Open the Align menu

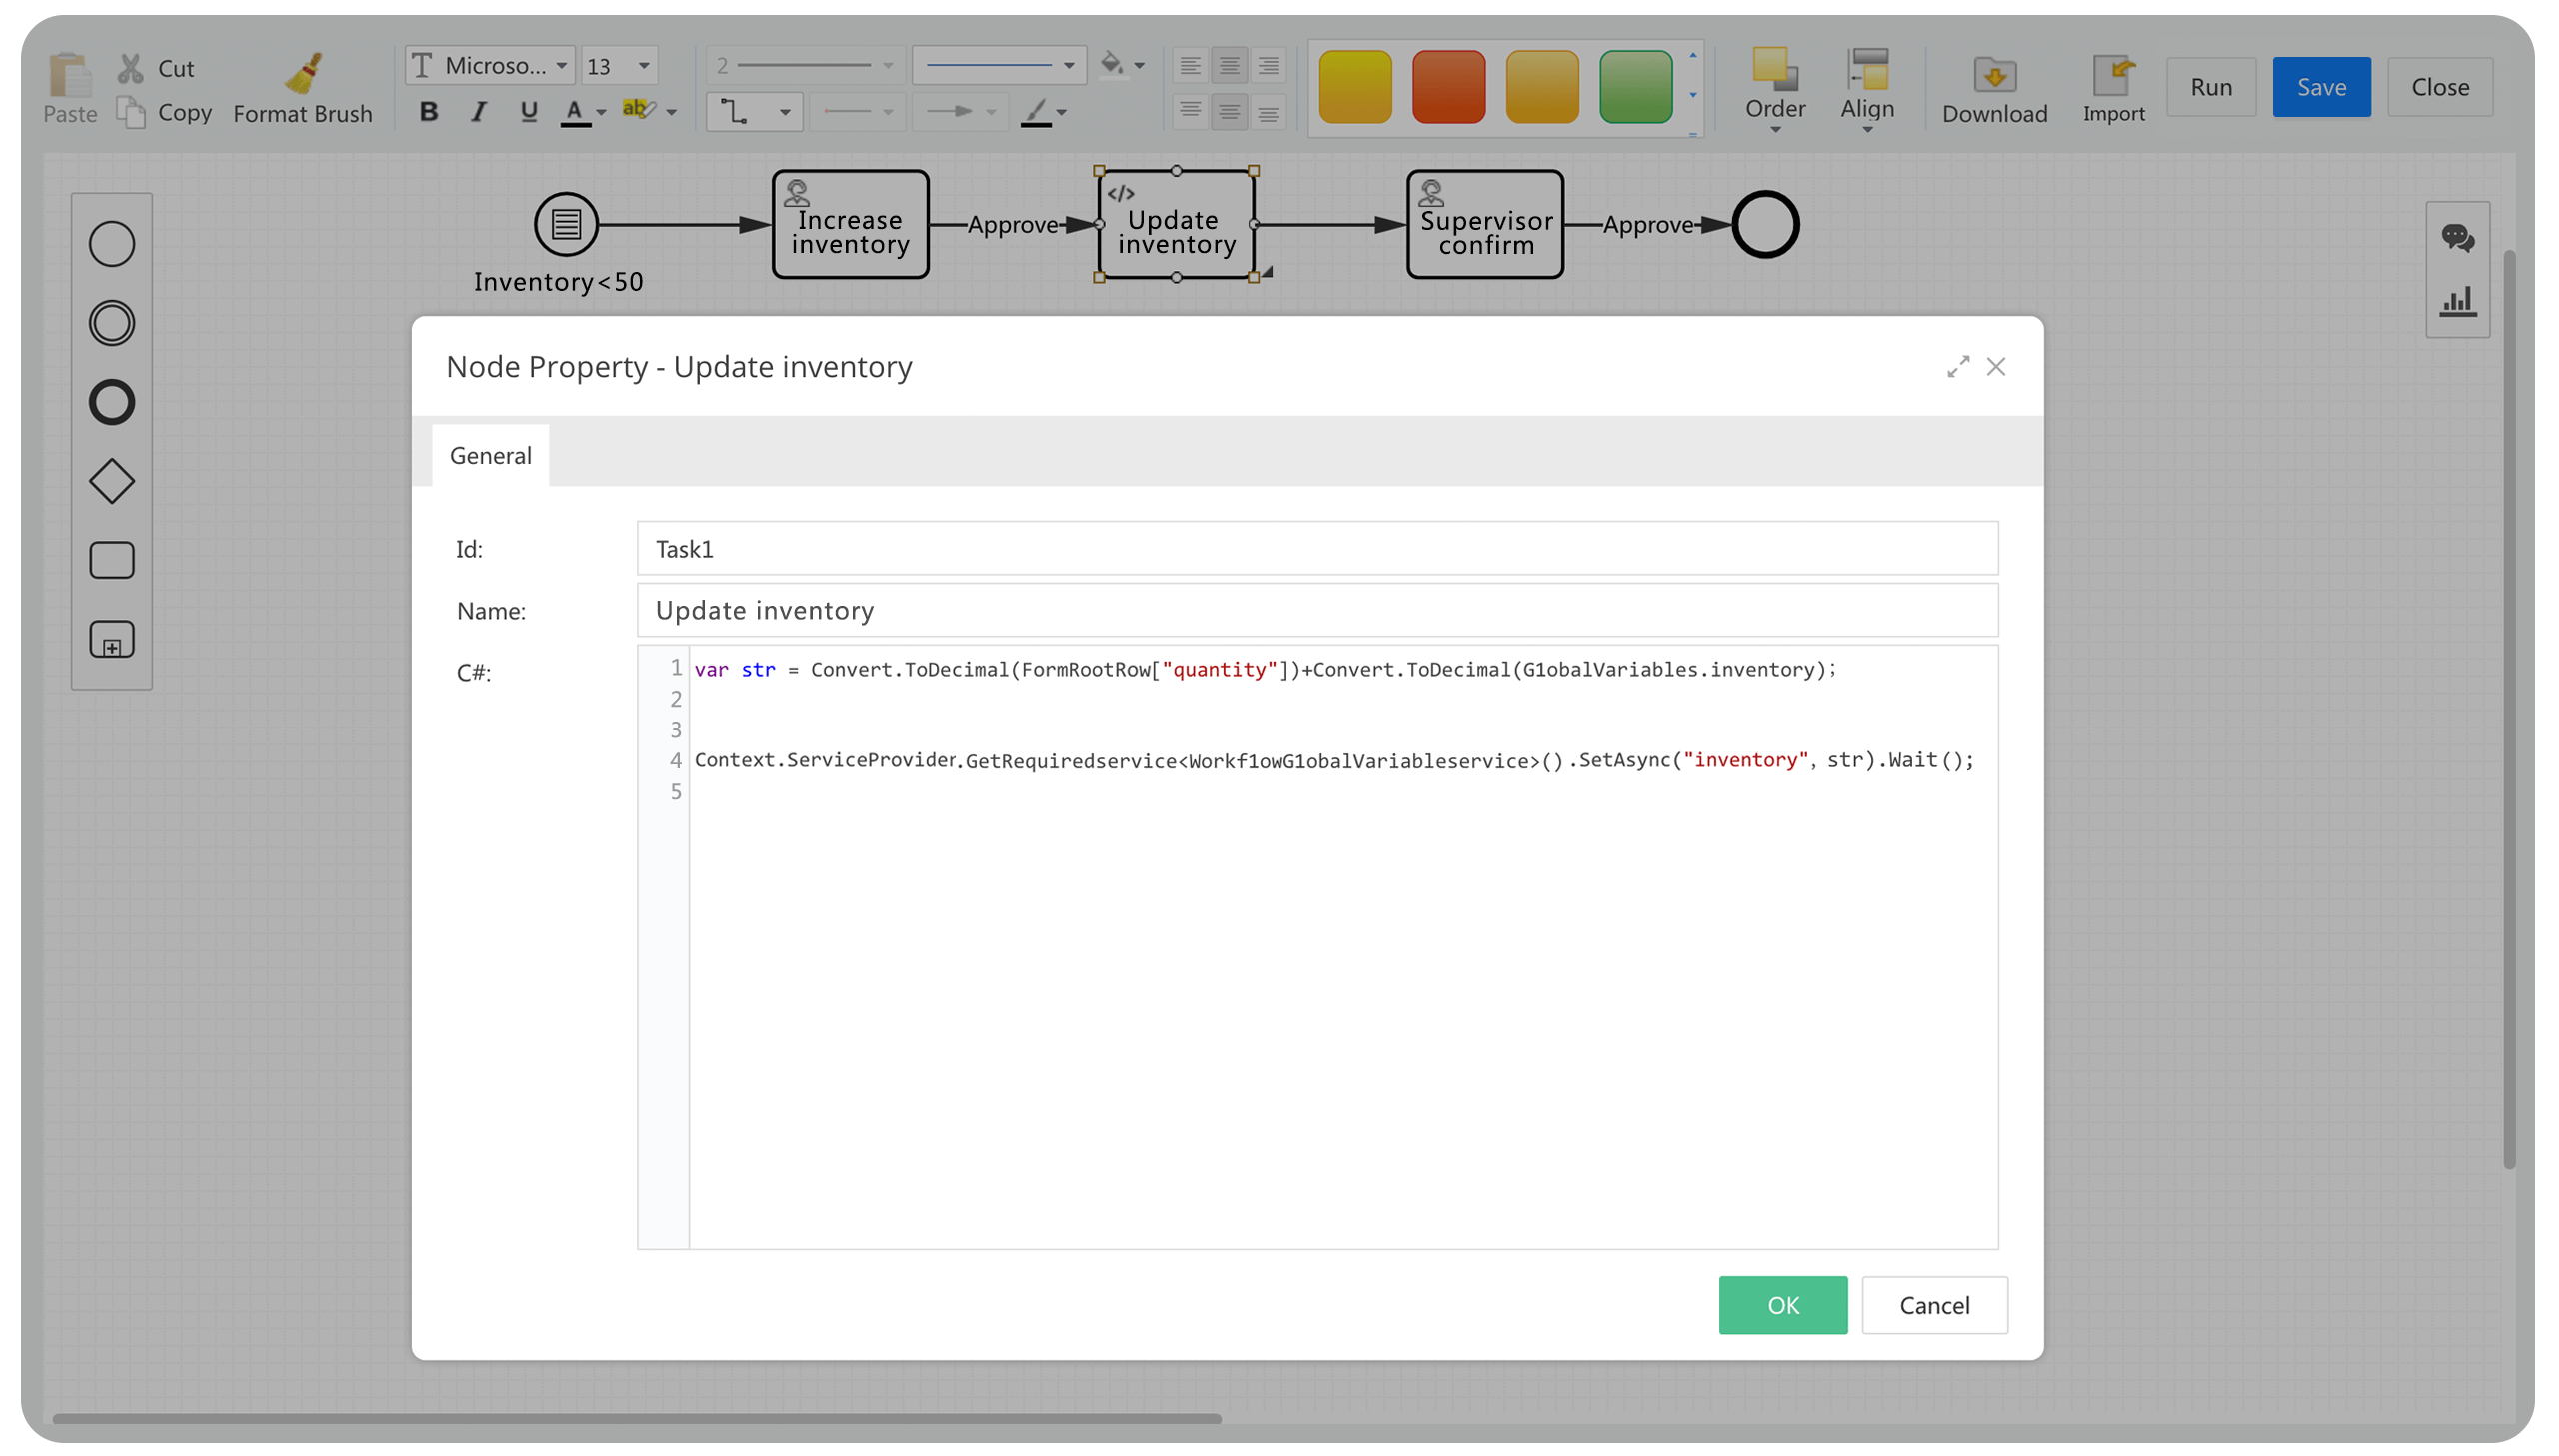[1867, 88]
